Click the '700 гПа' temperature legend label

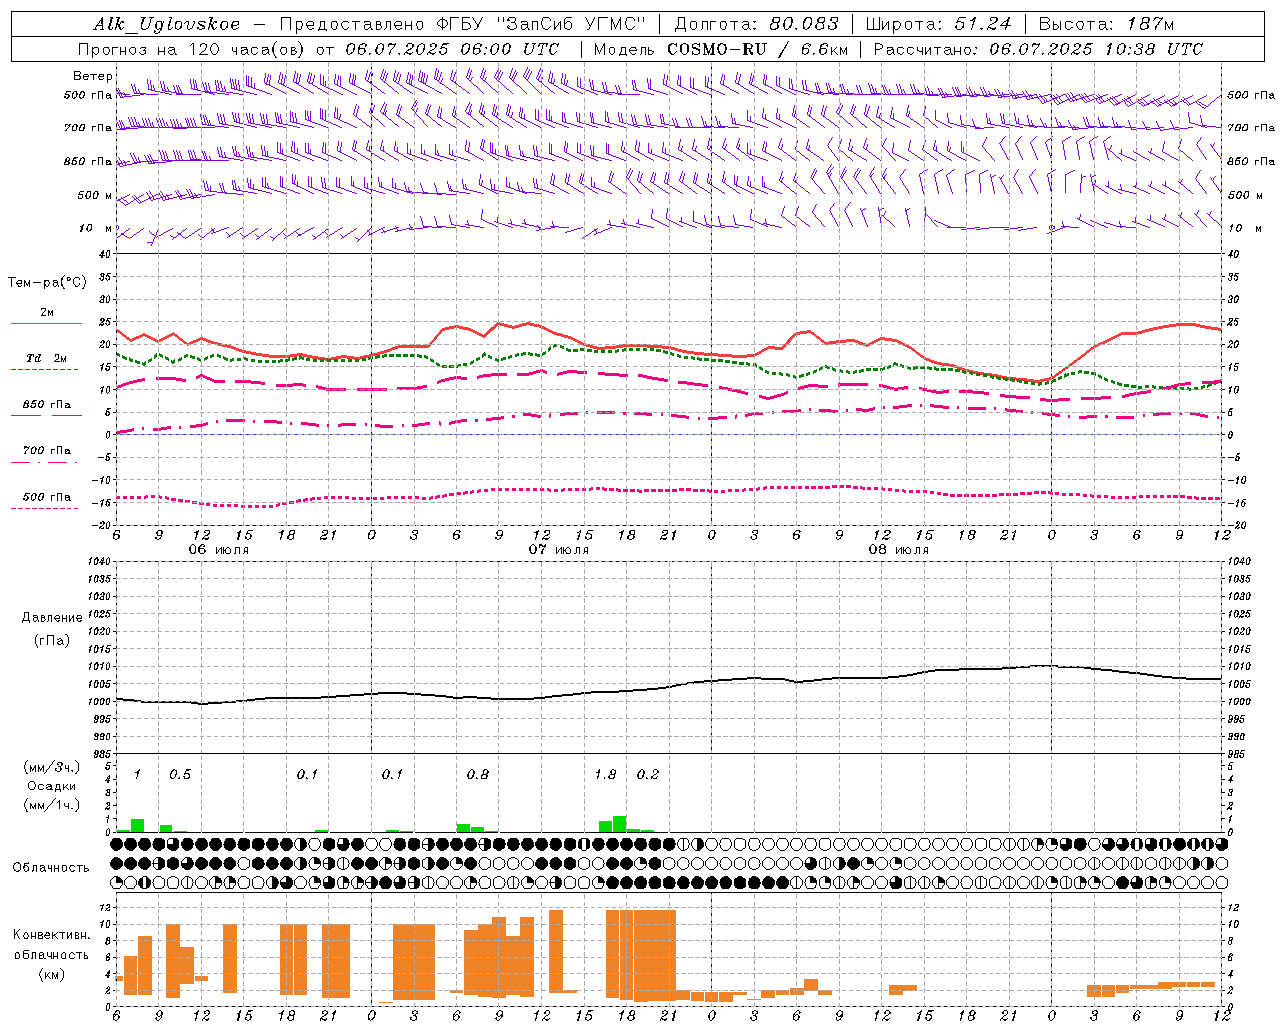click(x=47, y=451)
